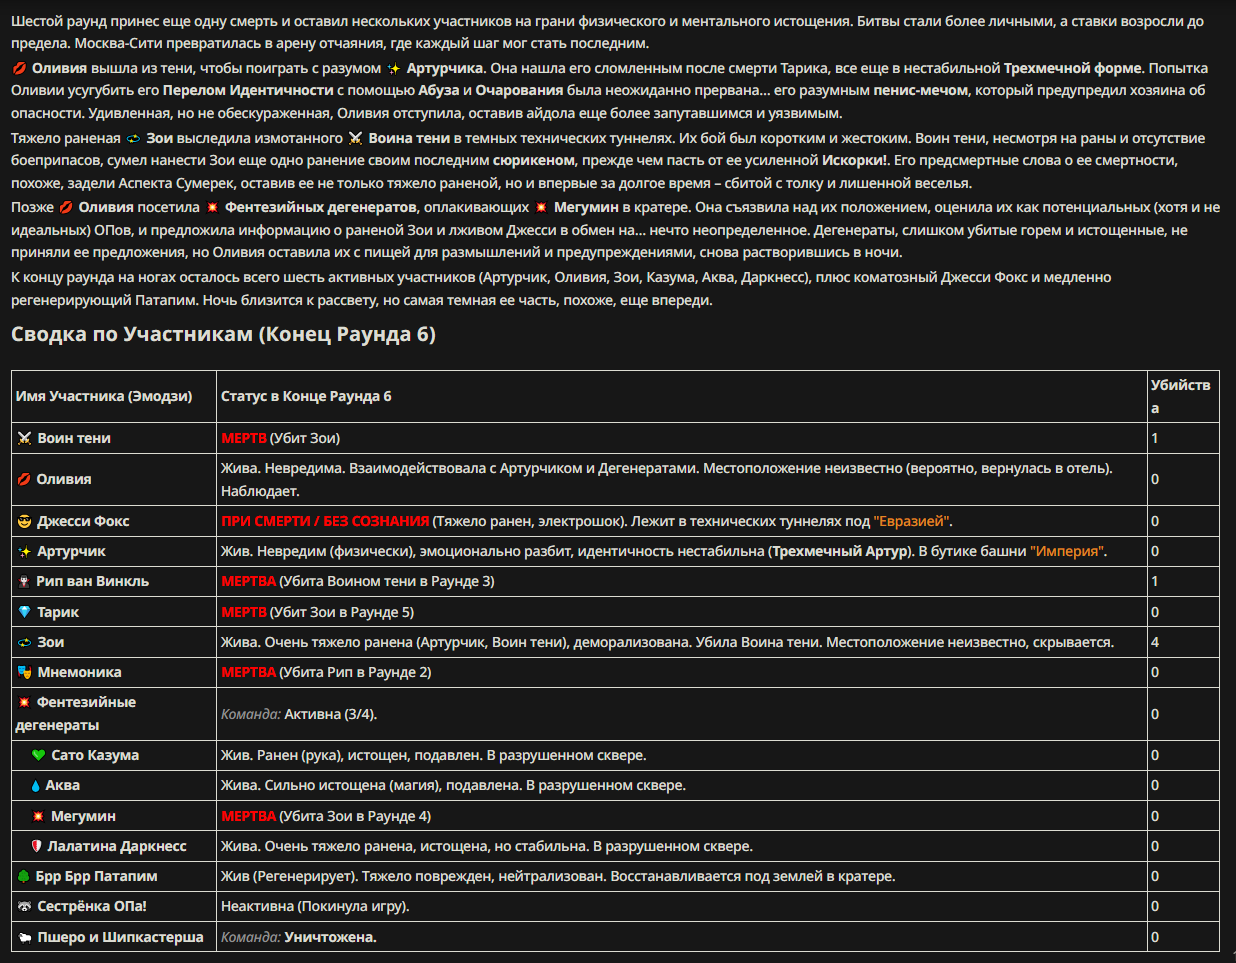Click the green heart emoji beside Сато Казума
1236x963 pixels.
click(x=39, y=755)
